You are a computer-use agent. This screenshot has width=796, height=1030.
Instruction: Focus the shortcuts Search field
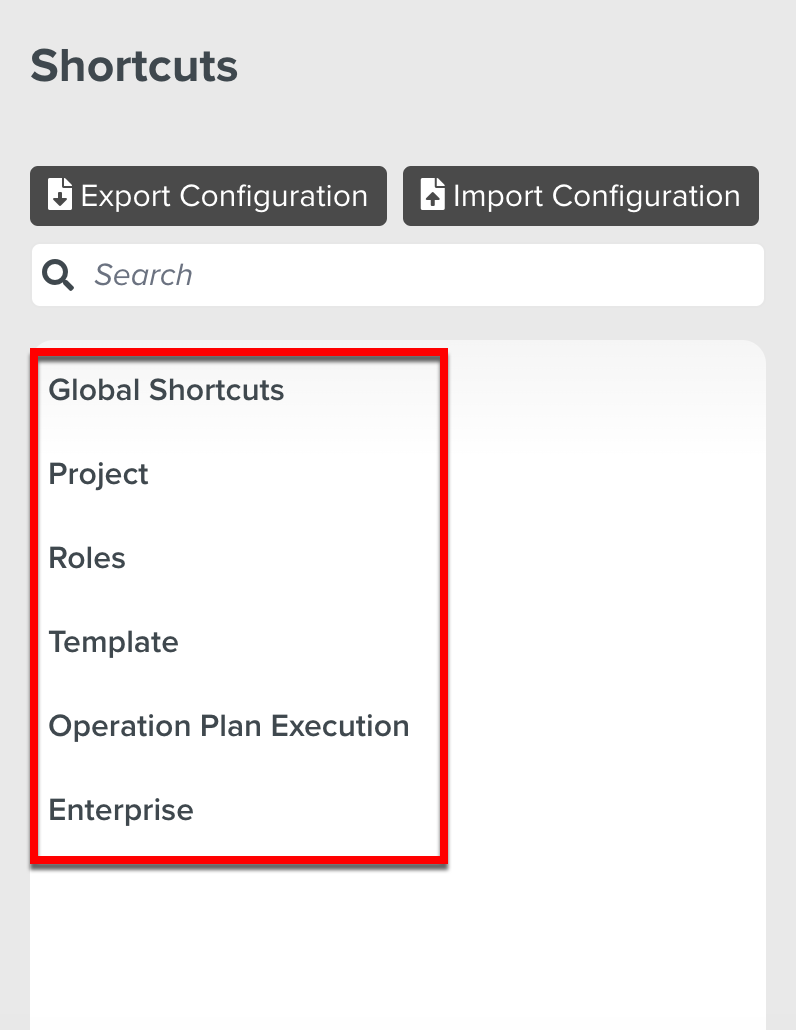(x=420, y=275)
